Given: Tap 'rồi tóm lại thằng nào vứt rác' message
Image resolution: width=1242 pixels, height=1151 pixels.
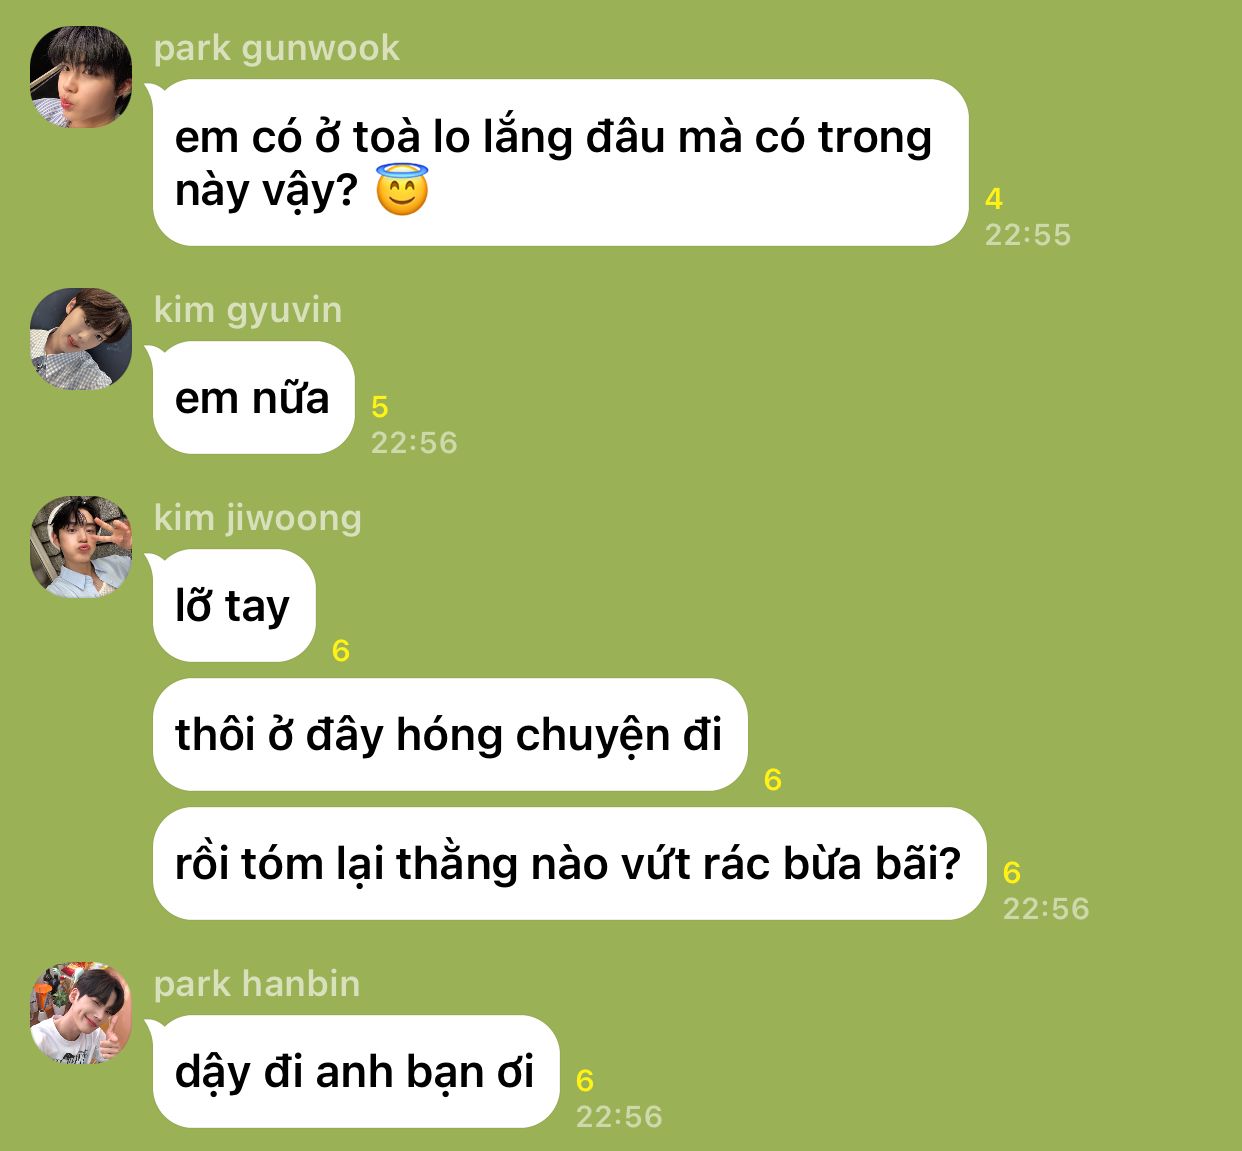Looking at the screenshot, I should click(569, 864).
